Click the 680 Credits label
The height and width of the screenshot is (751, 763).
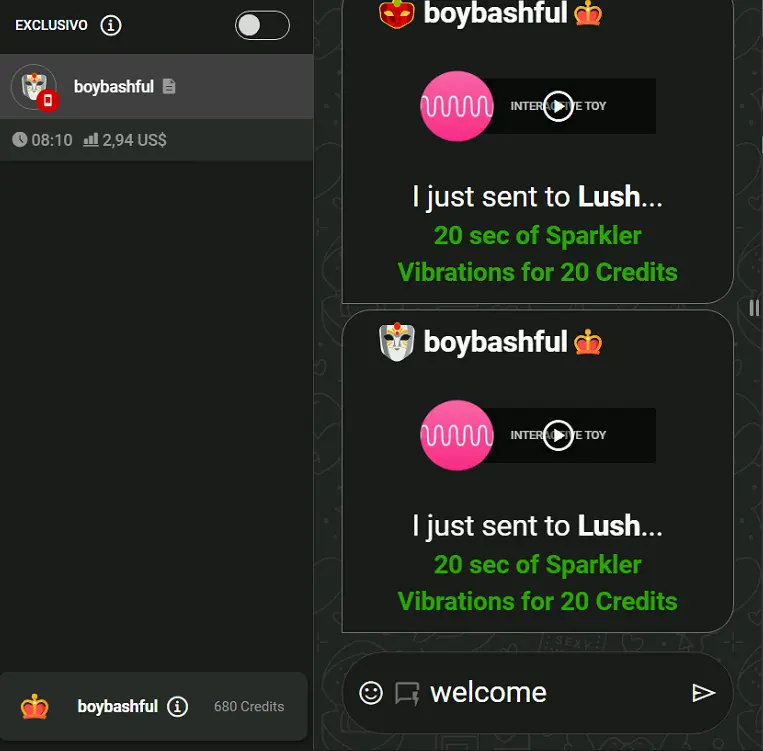click(249, 706)
